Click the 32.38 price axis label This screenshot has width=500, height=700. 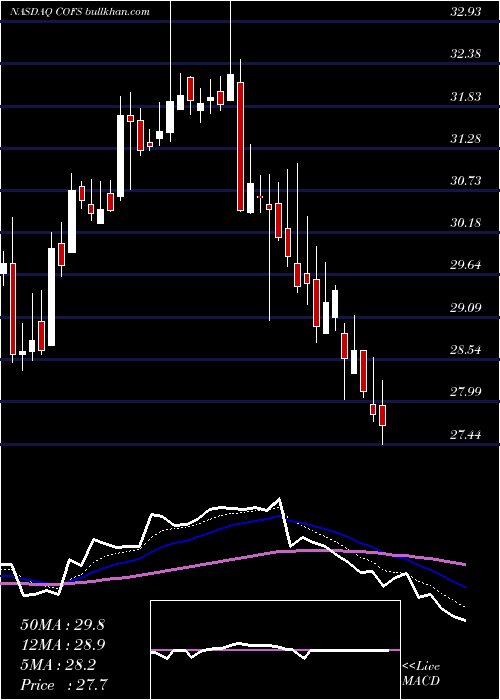466,54
